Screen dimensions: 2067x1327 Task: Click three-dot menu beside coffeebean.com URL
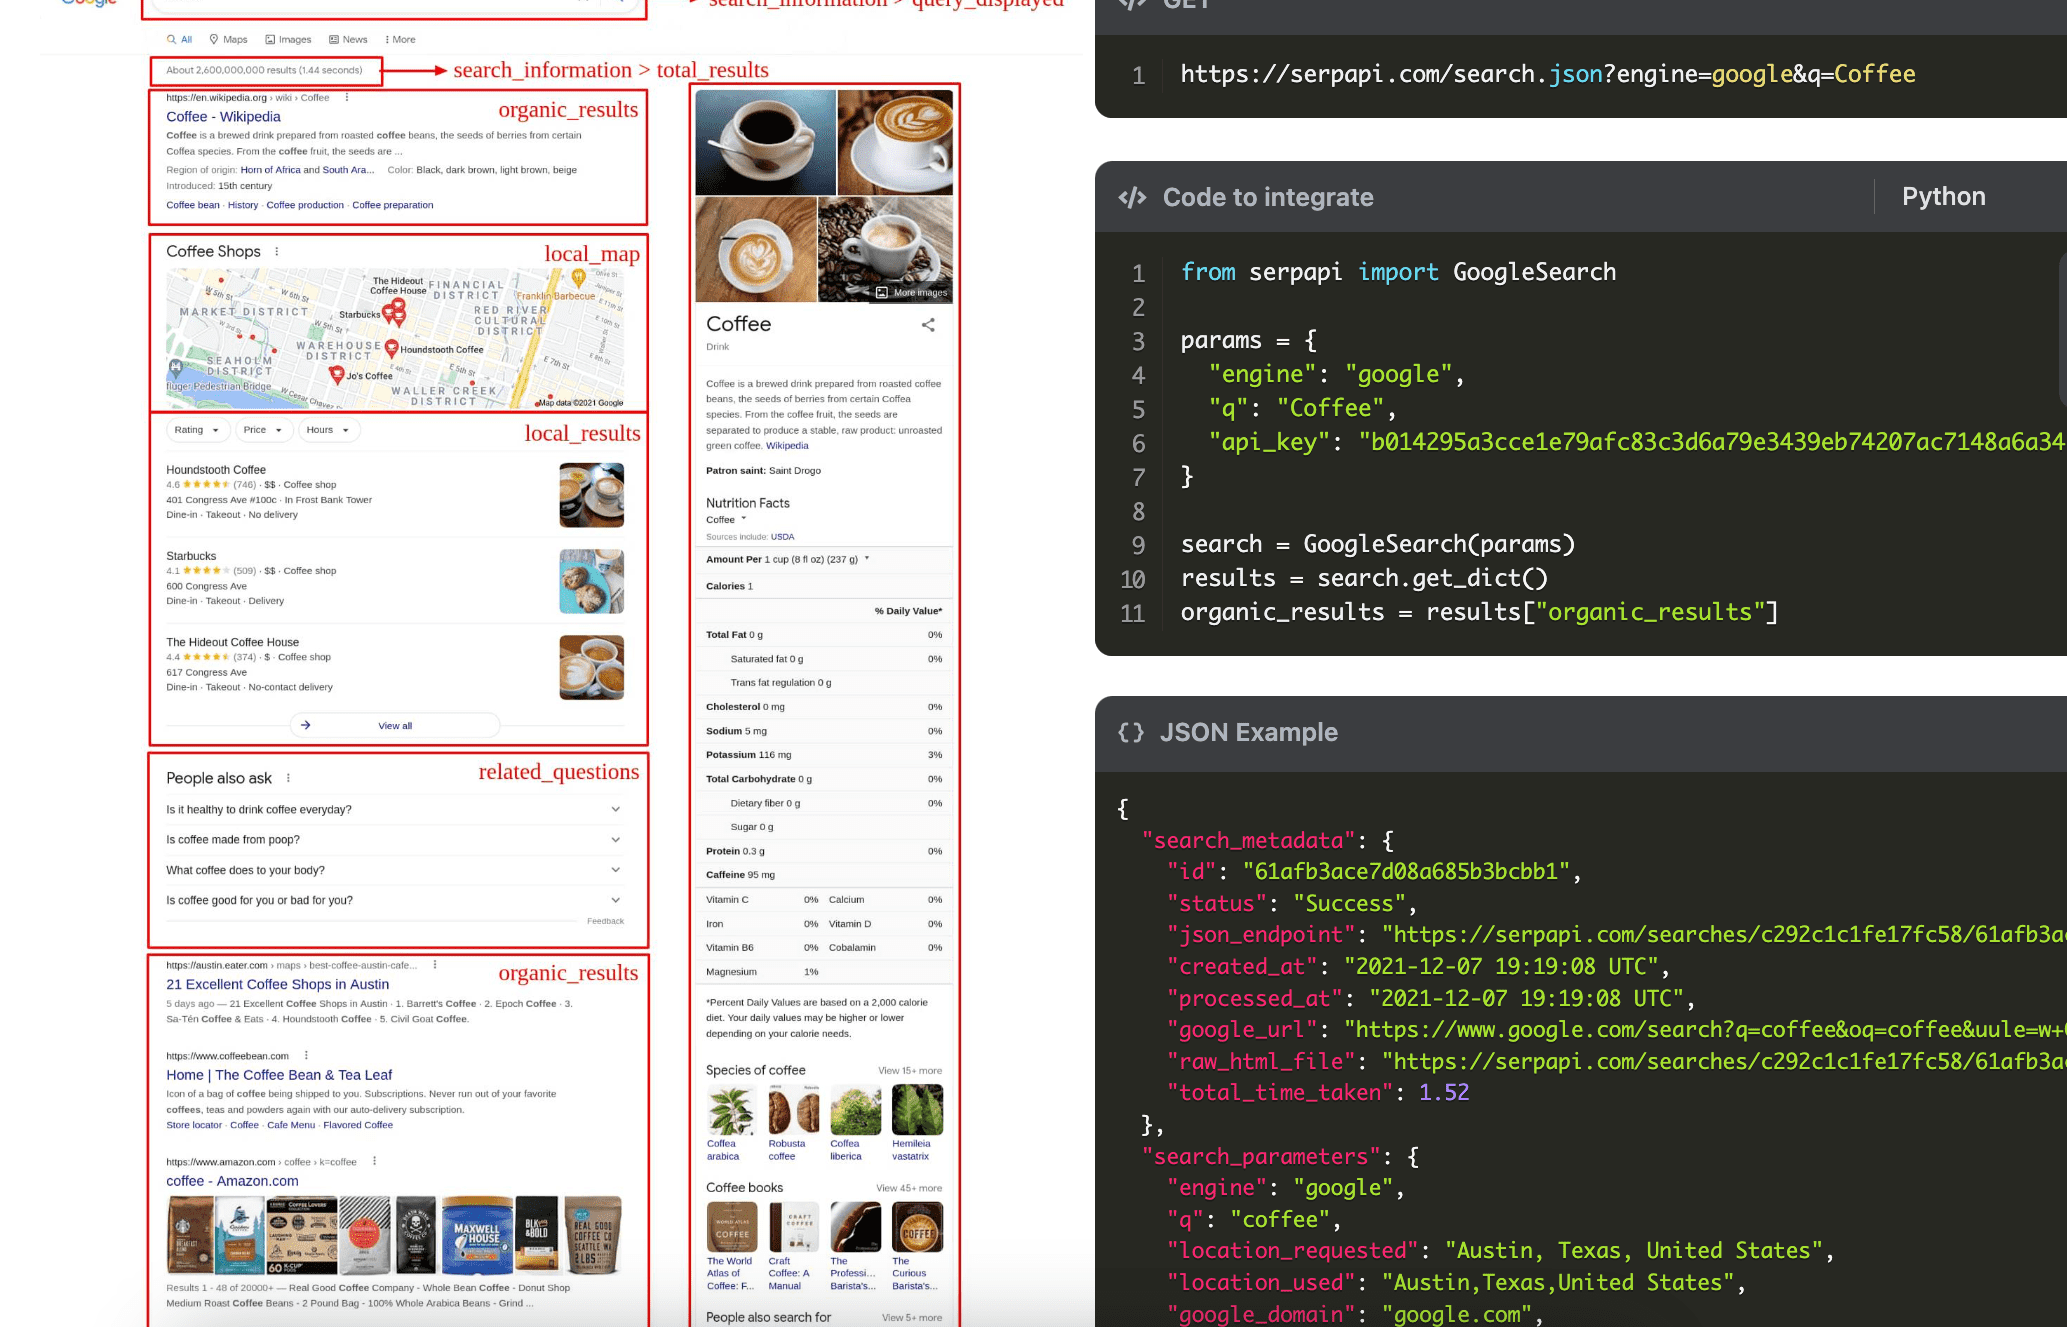coord(306,1056)
